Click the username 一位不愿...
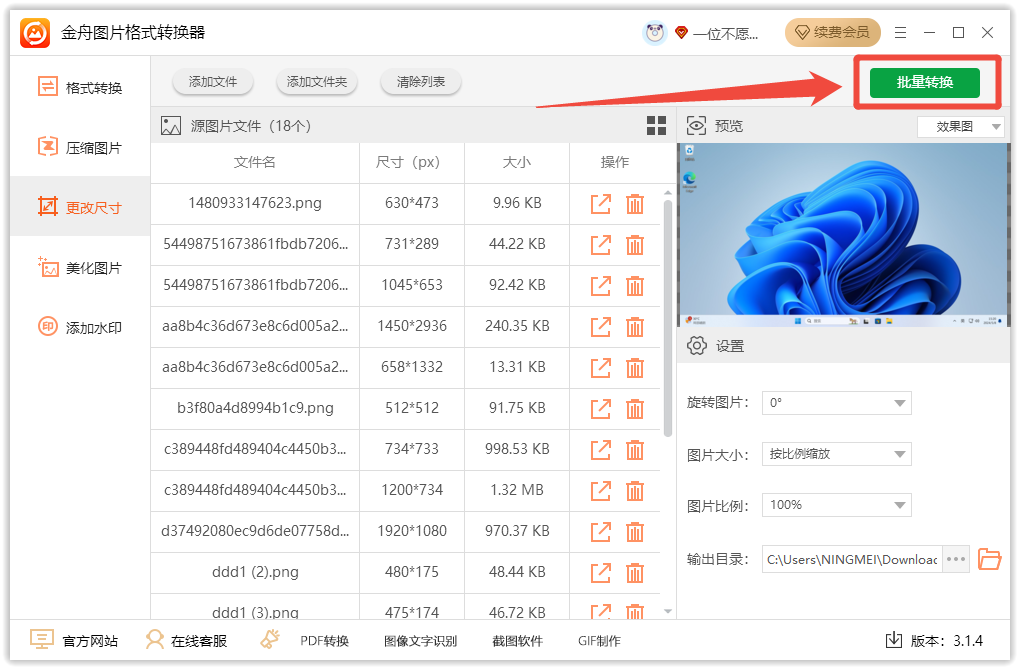1020x670 pixels. point(725,33)
